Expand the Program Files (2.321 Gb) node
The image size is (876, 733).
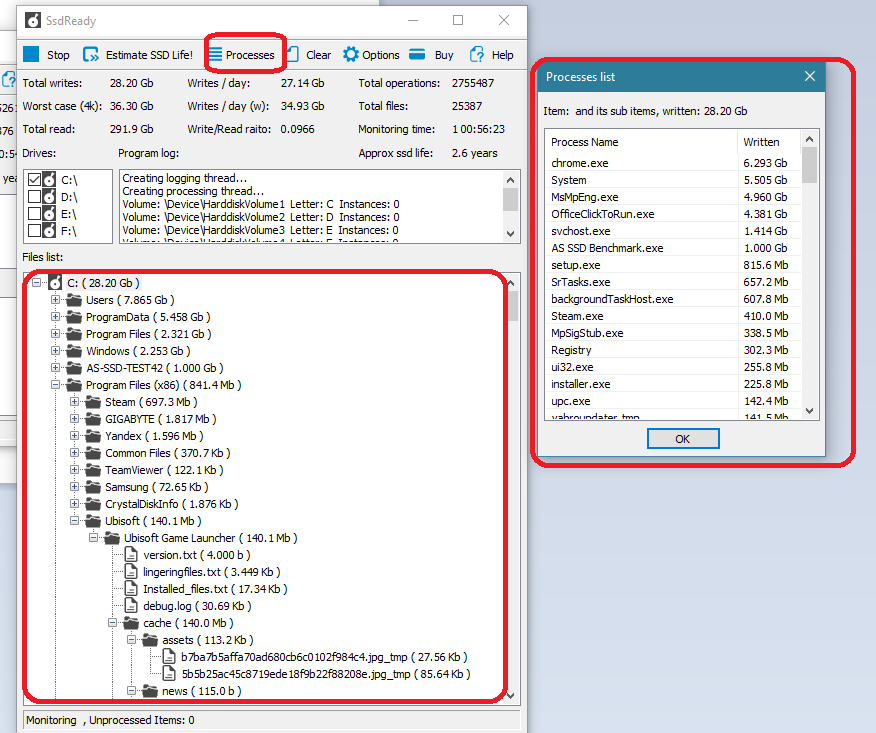[55, 334]
